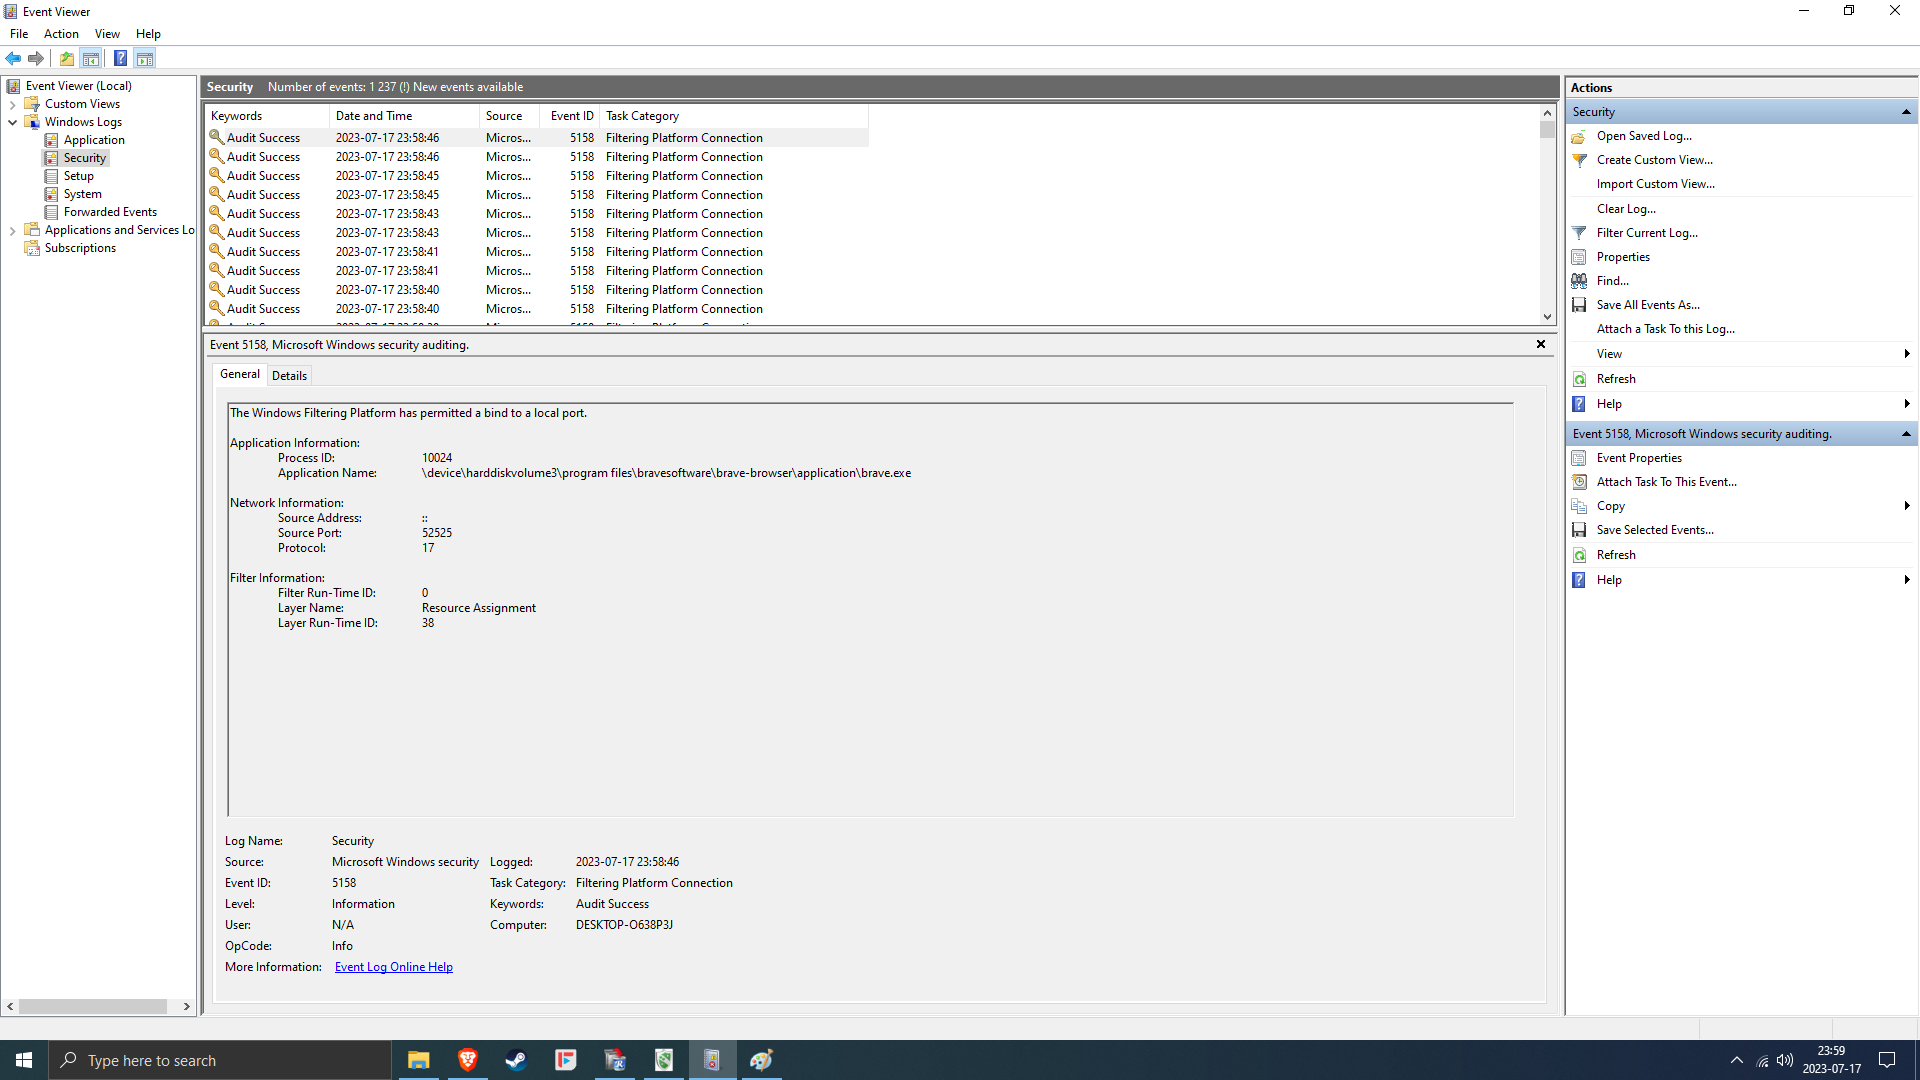Click the Help question-mark toolbar icon
The height and width of the screenshot is (1080, 1920).
(120, 58)
